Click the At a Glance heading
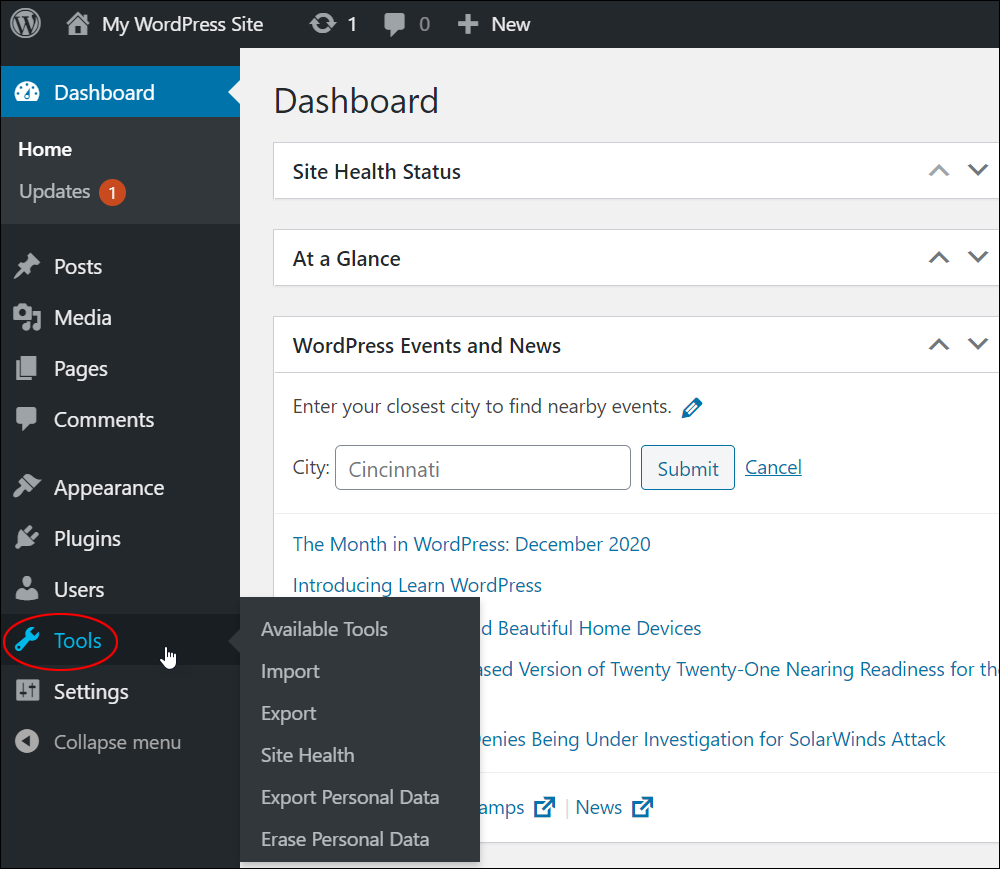The image size is (1000, 869). coord(346,259)
